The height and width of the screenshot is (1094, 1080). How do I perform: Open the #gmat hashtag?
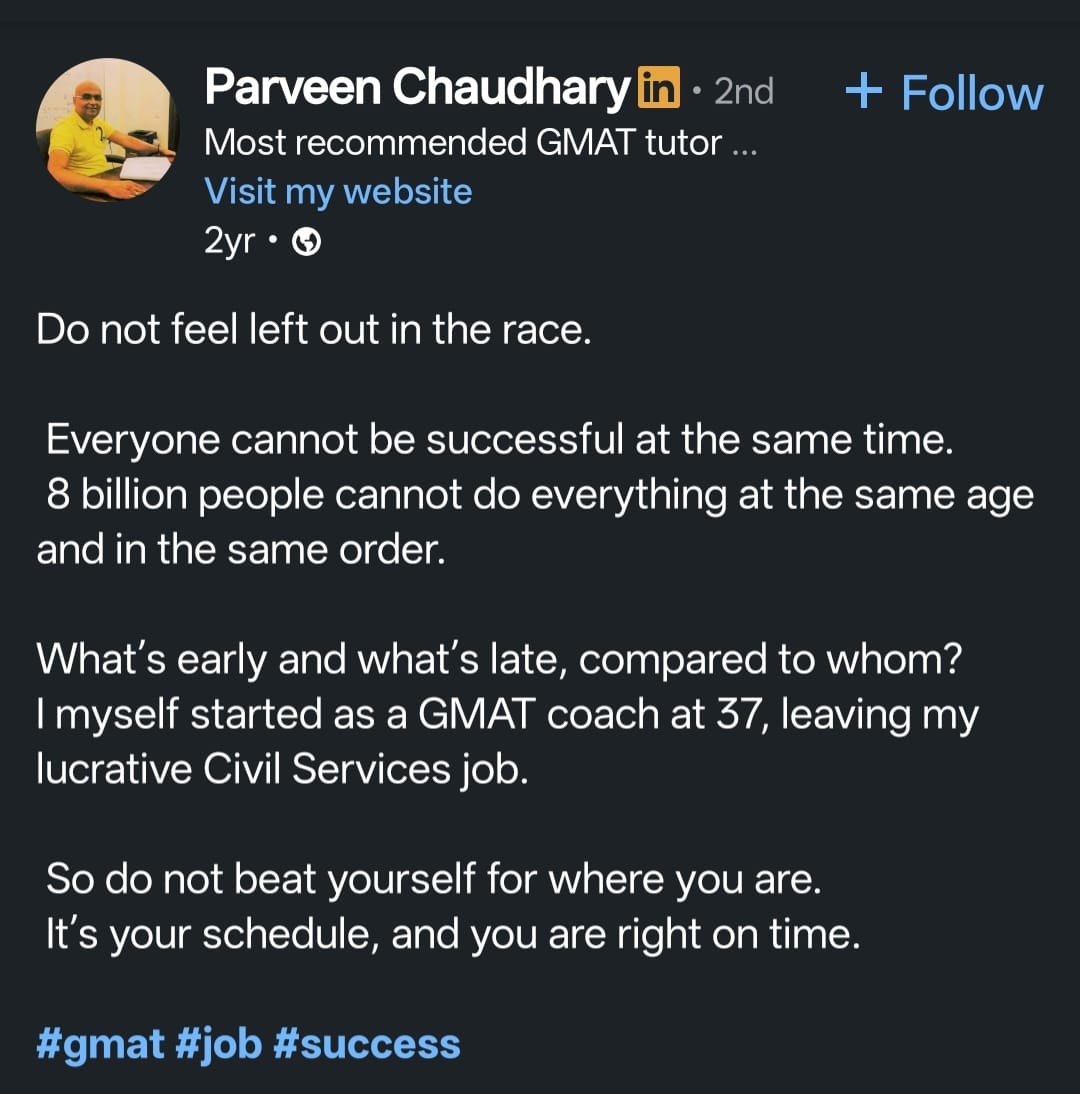(99, 1044)
